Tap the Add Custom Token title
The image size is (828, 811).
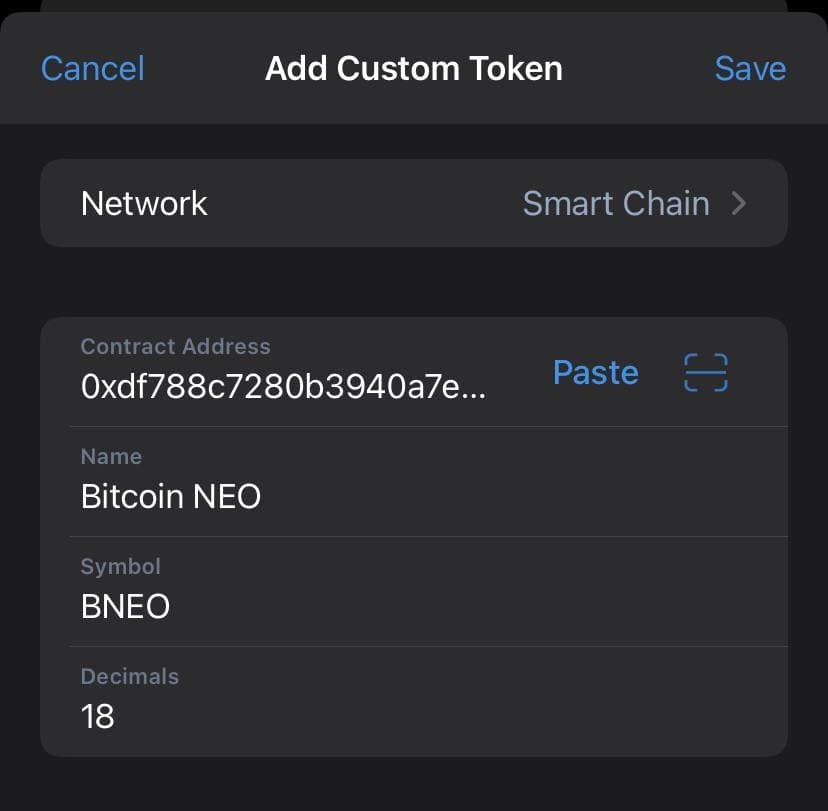click(x=413, y=69)
